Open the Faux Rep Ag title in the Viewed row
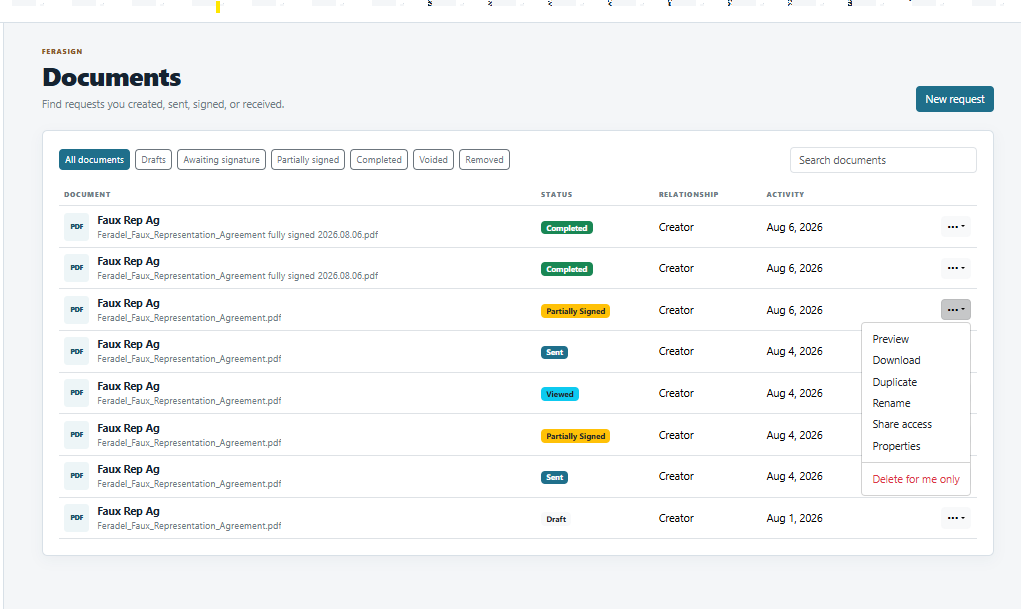This screenshot has height=609, width=1021. (128, 386)
